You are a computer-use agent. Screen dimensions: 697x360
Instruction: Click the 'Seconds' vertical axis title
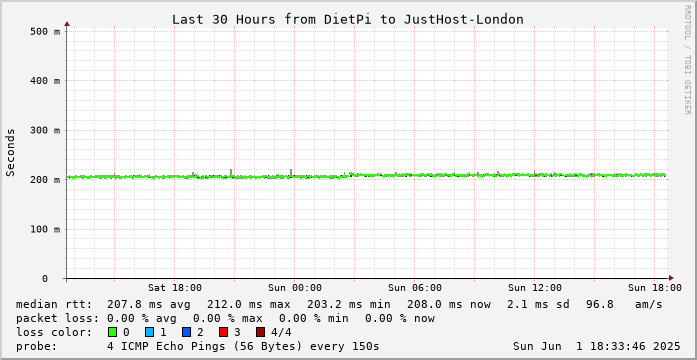point(11,152)
